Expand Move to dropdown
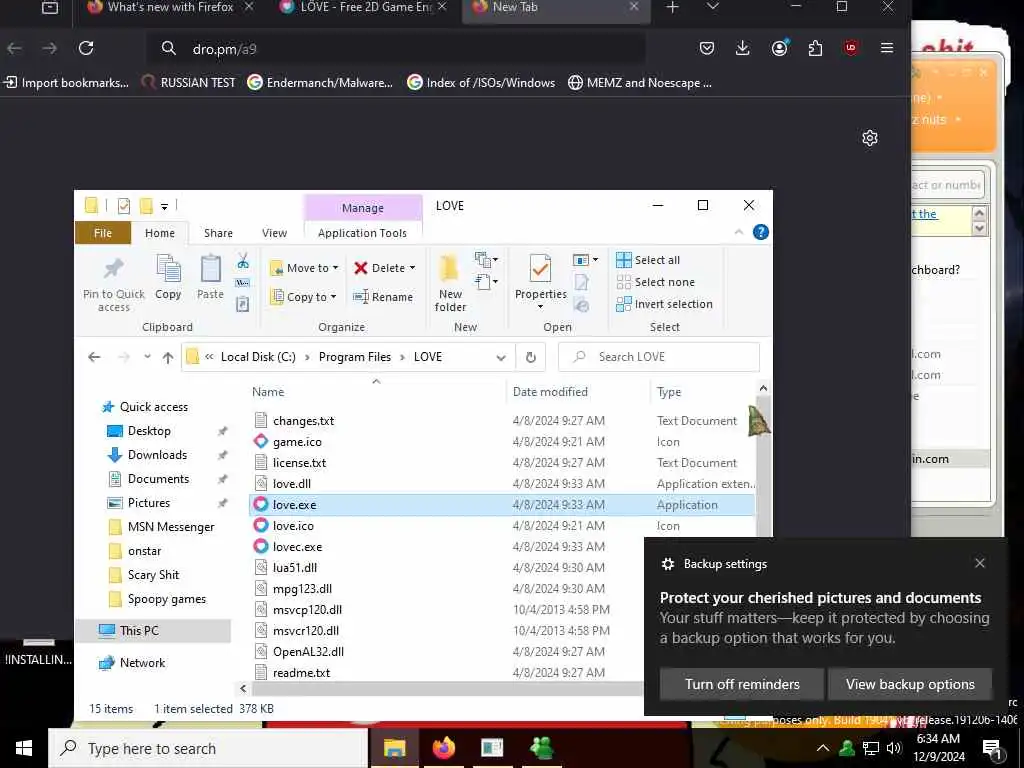 [336, 268]
